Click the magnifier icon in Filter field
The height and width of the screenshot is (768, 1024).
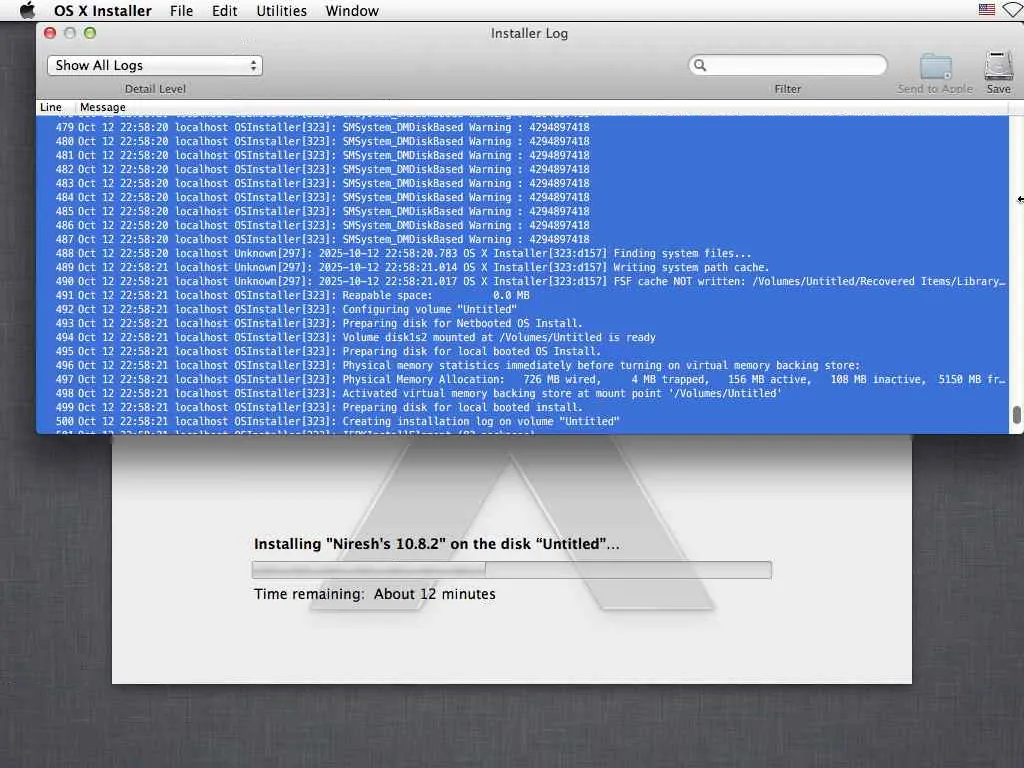700,65
